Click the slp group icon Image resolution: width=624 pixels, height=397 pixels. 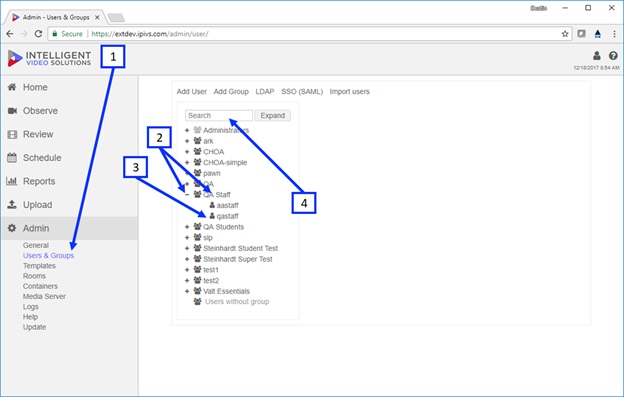click(197, 237)
